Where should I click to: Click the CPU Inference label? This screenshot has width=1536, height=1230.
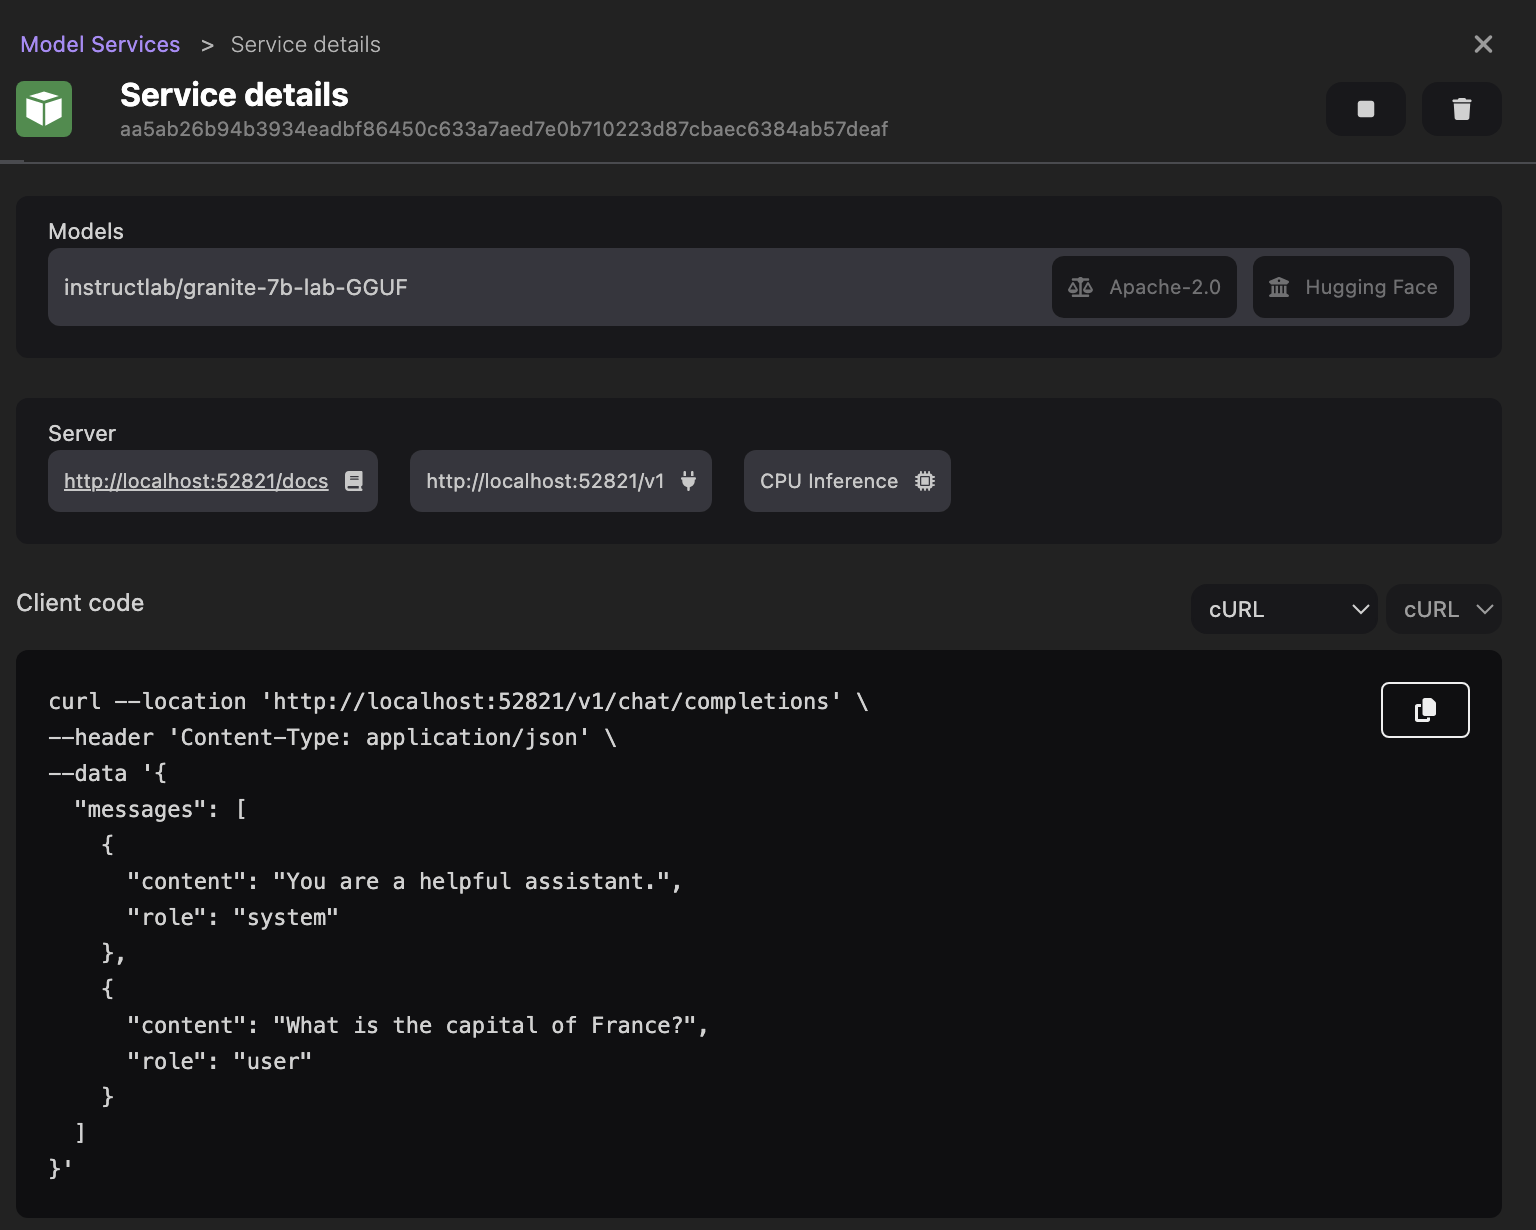tap(829, 481)
